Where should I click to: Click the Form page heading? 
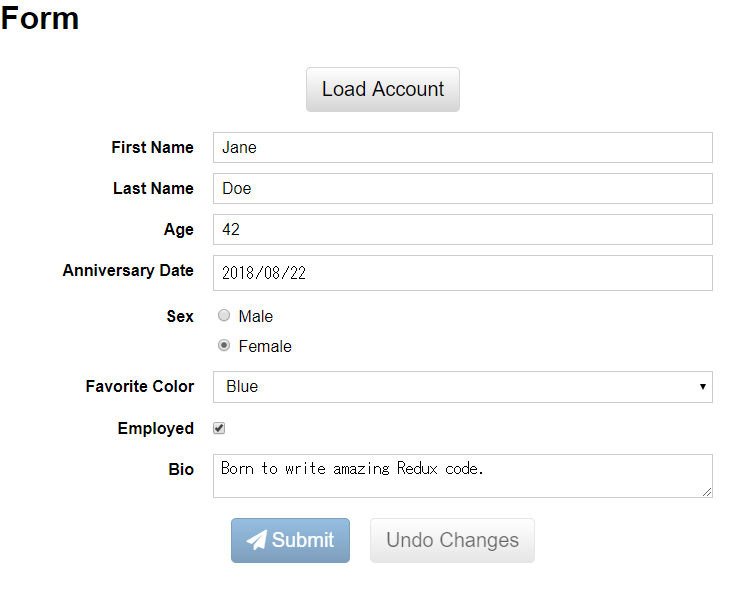click(x=40, y=18)
